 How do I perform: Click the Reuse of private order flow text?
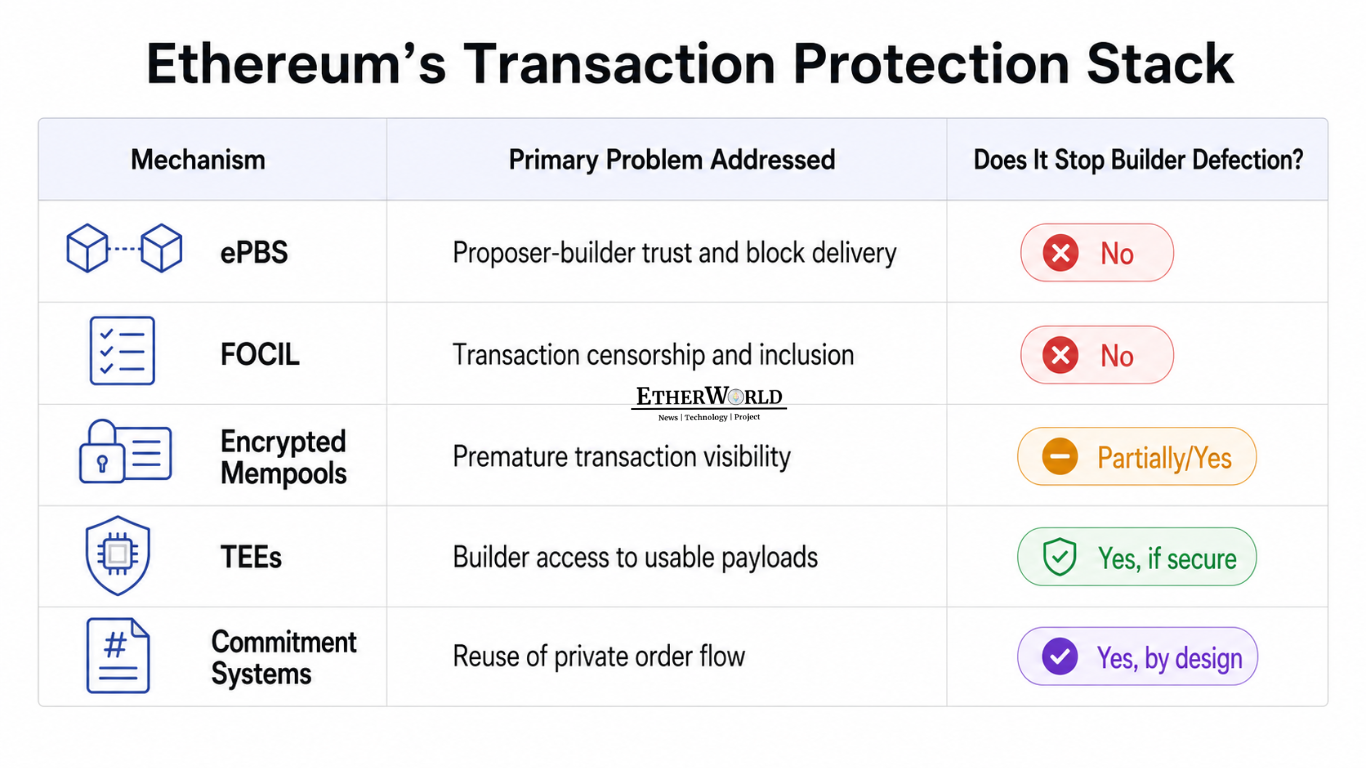pyautogui.click(x=599, y=657)
